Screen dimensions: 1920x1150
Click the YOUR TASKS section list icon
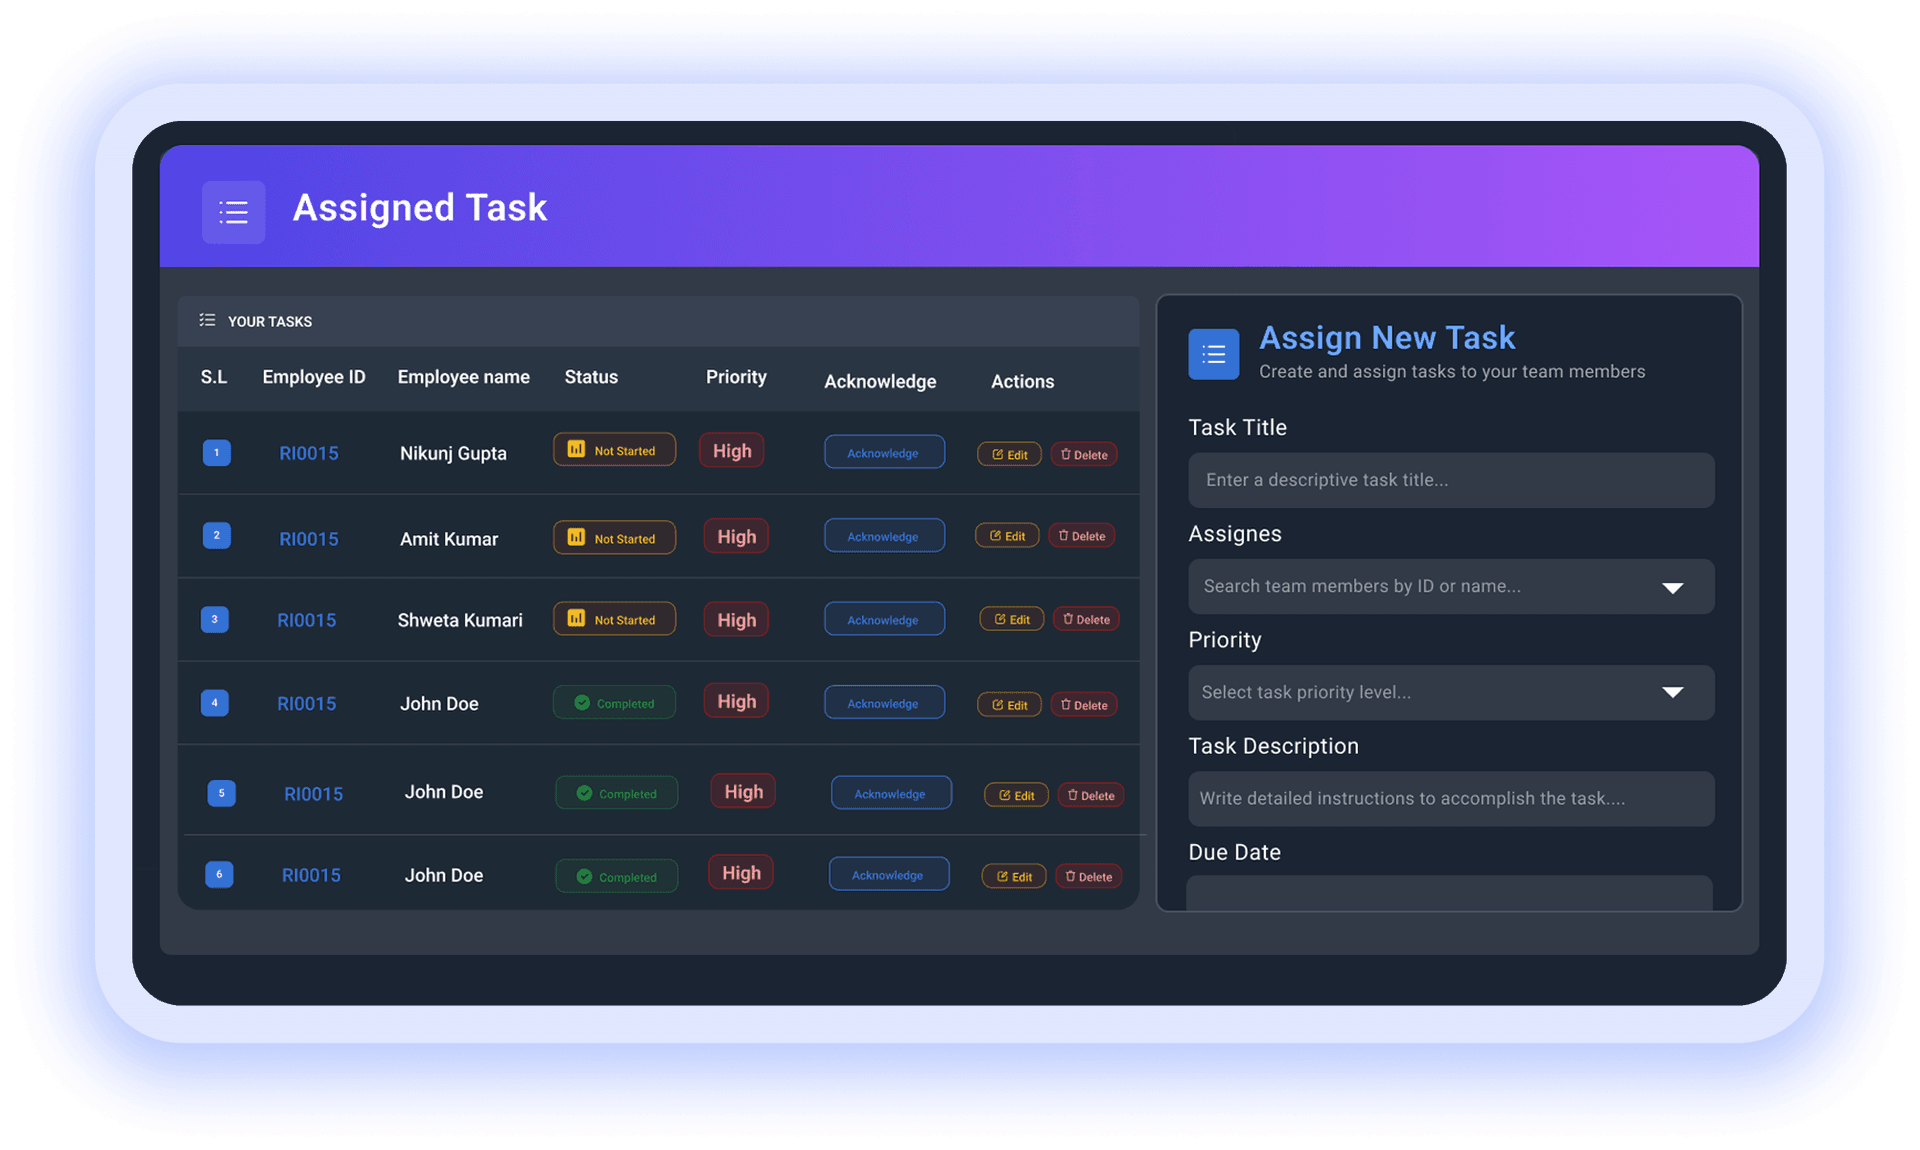pyautogui.click(x=208, y=321)
